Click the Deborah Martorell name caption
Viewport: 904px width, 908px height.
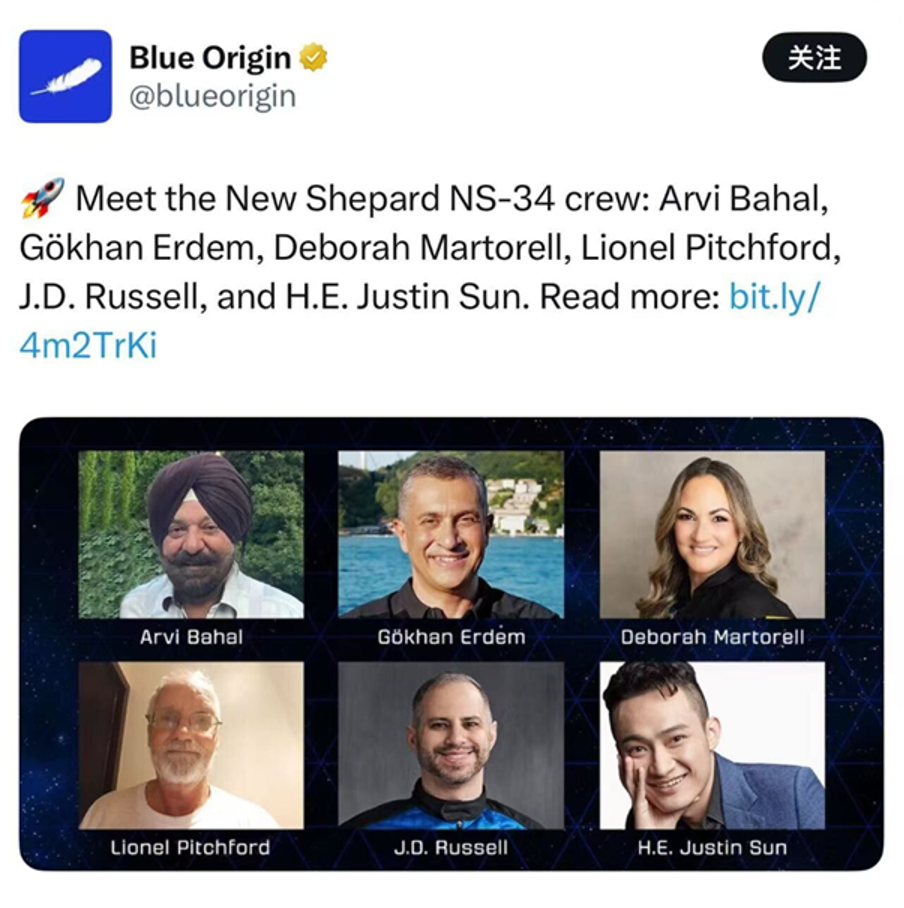click(x=712, y=637)
